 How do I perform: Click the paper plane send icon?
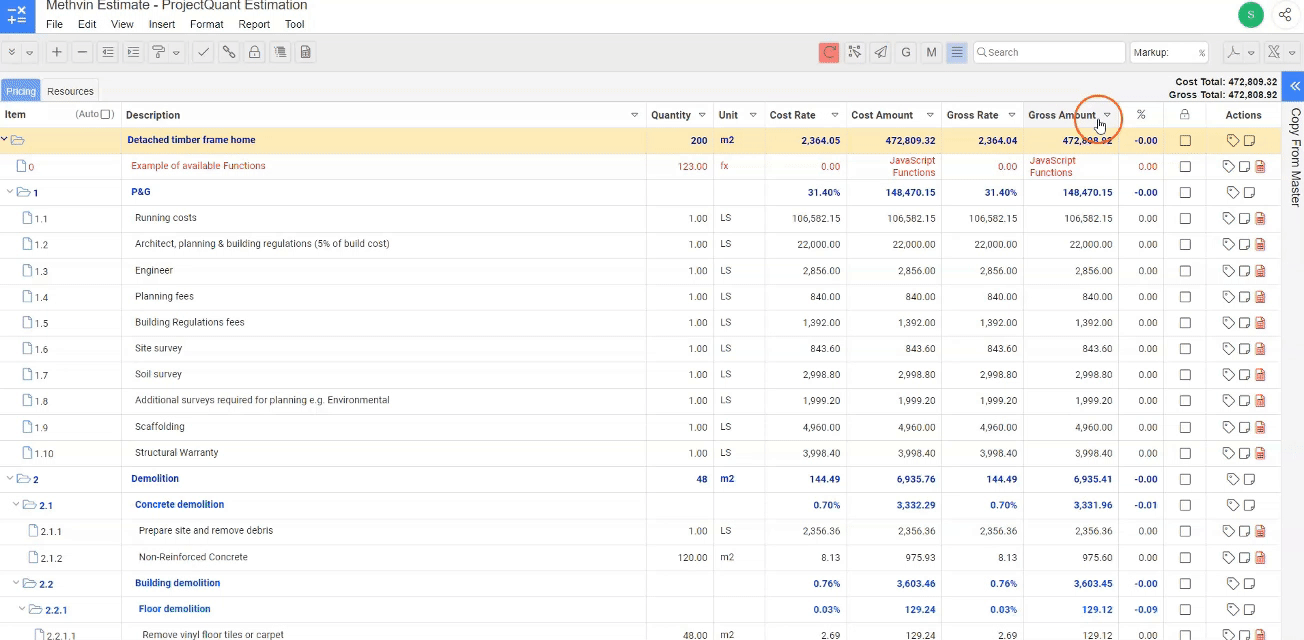click(880, 53)
